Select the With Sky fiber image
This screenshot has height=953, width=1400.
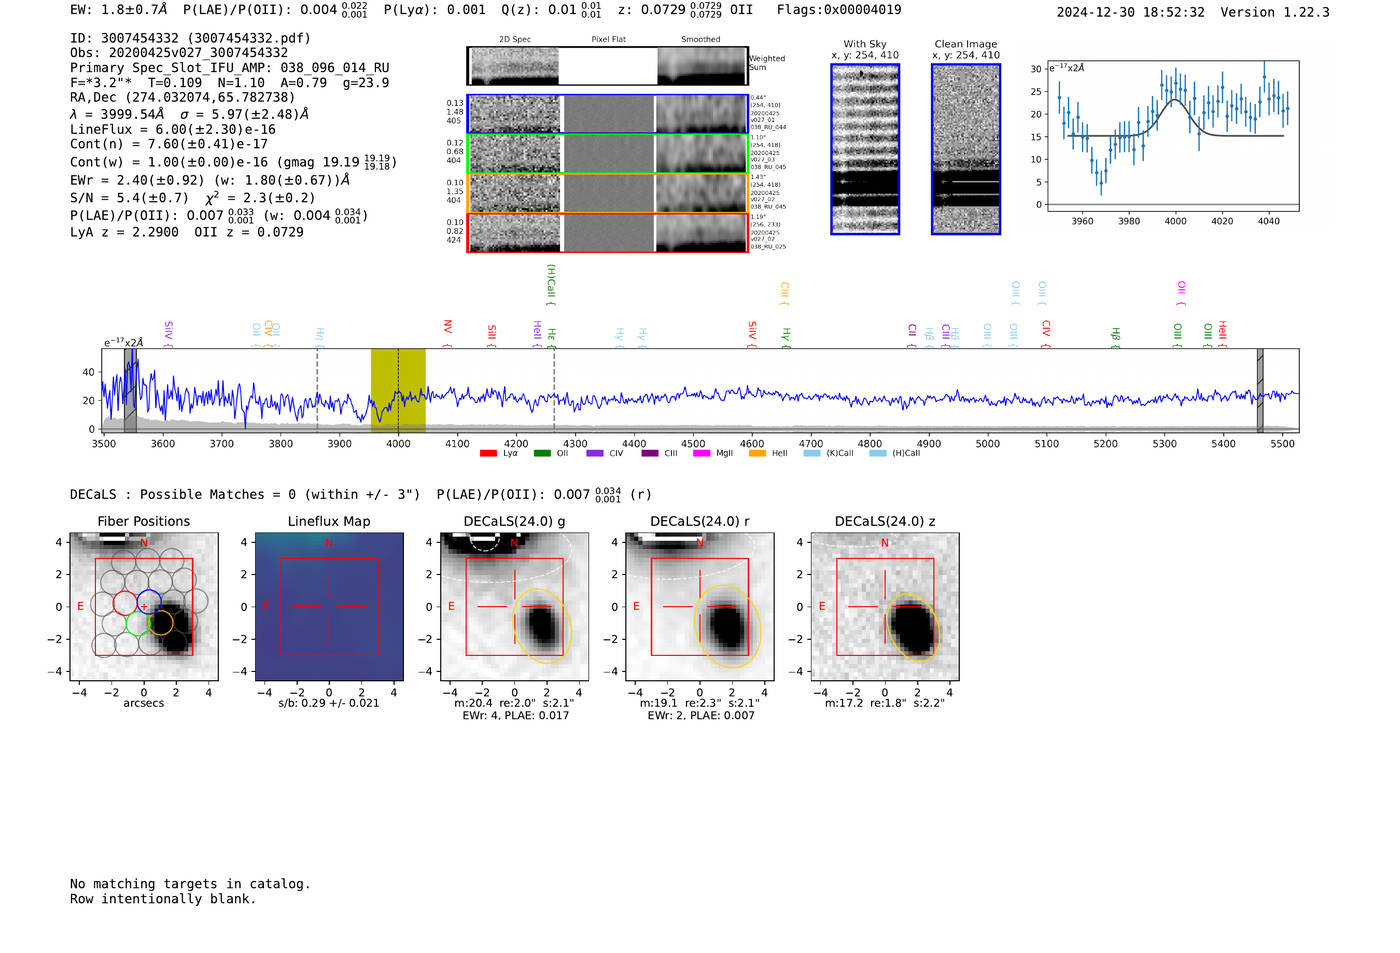click(x=865, y=149)
